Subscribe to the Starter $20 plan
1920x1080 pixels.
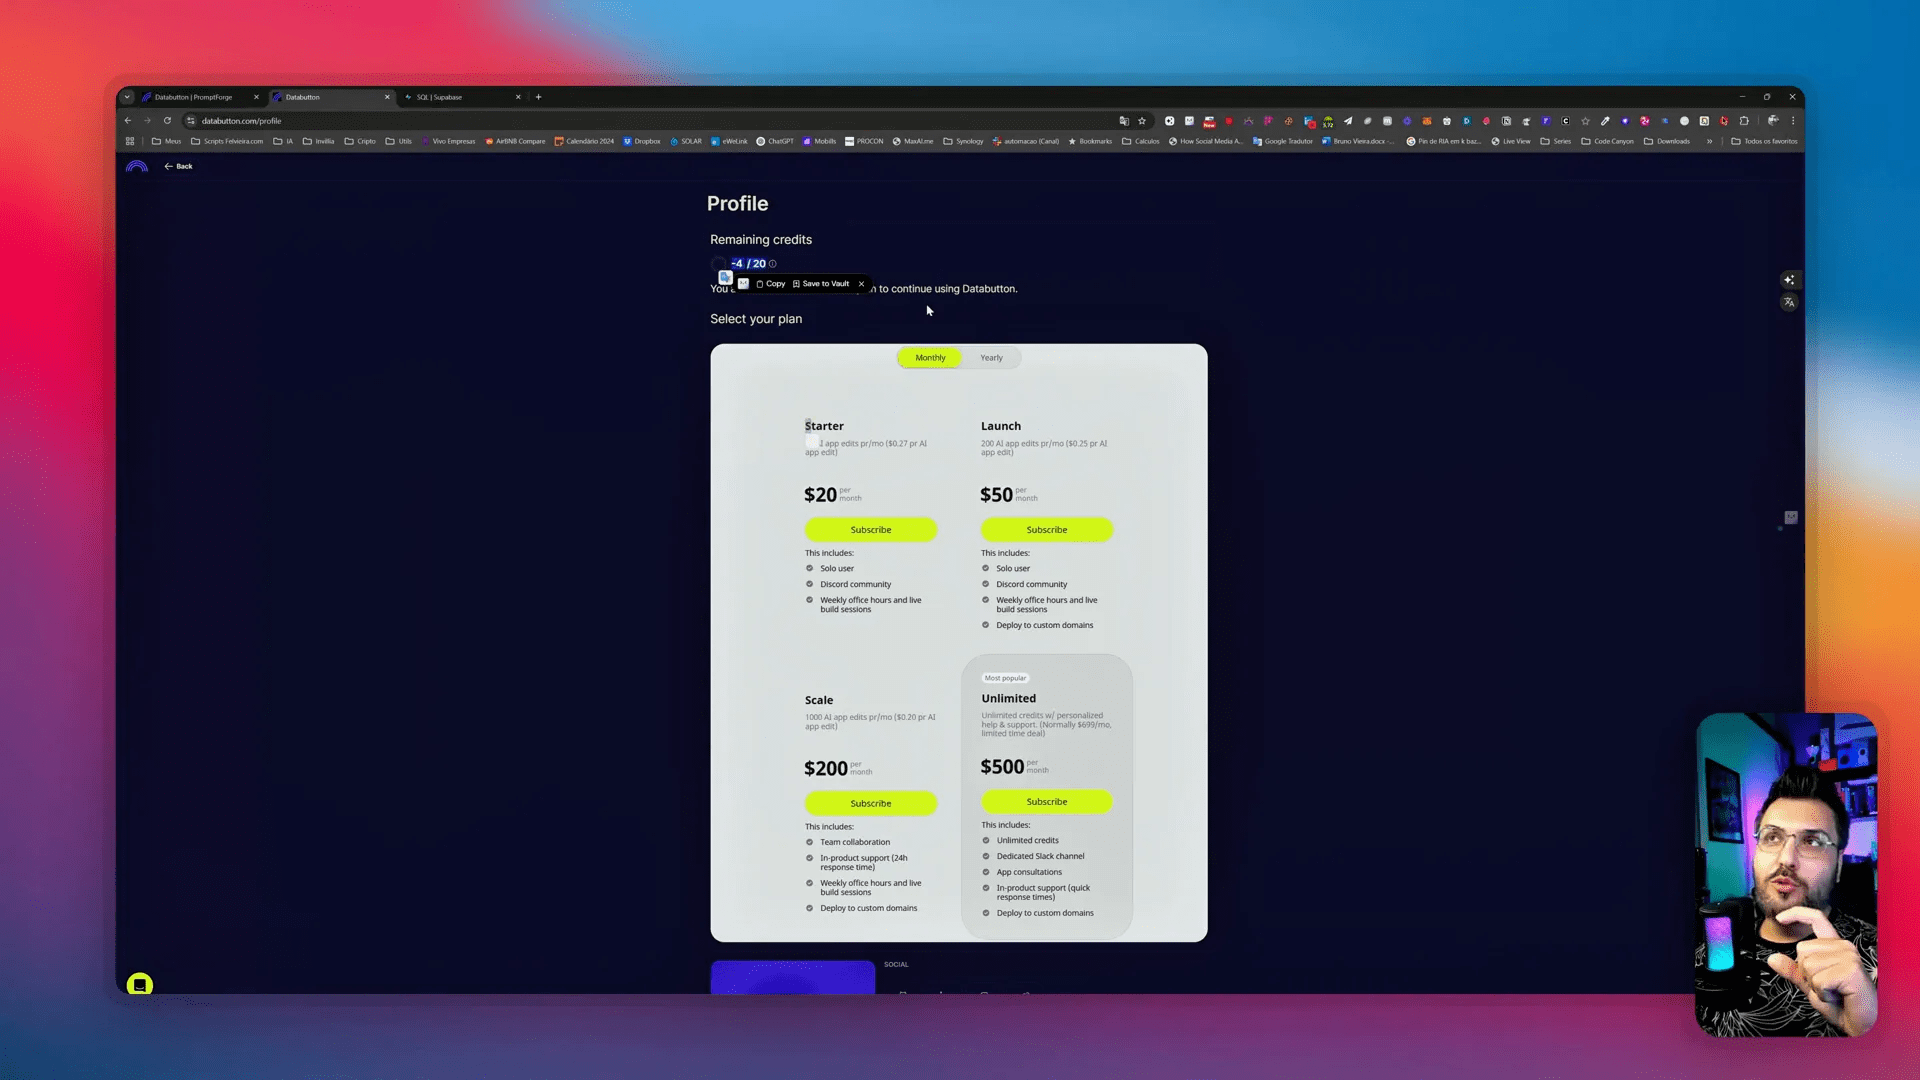tap(871, 530)
